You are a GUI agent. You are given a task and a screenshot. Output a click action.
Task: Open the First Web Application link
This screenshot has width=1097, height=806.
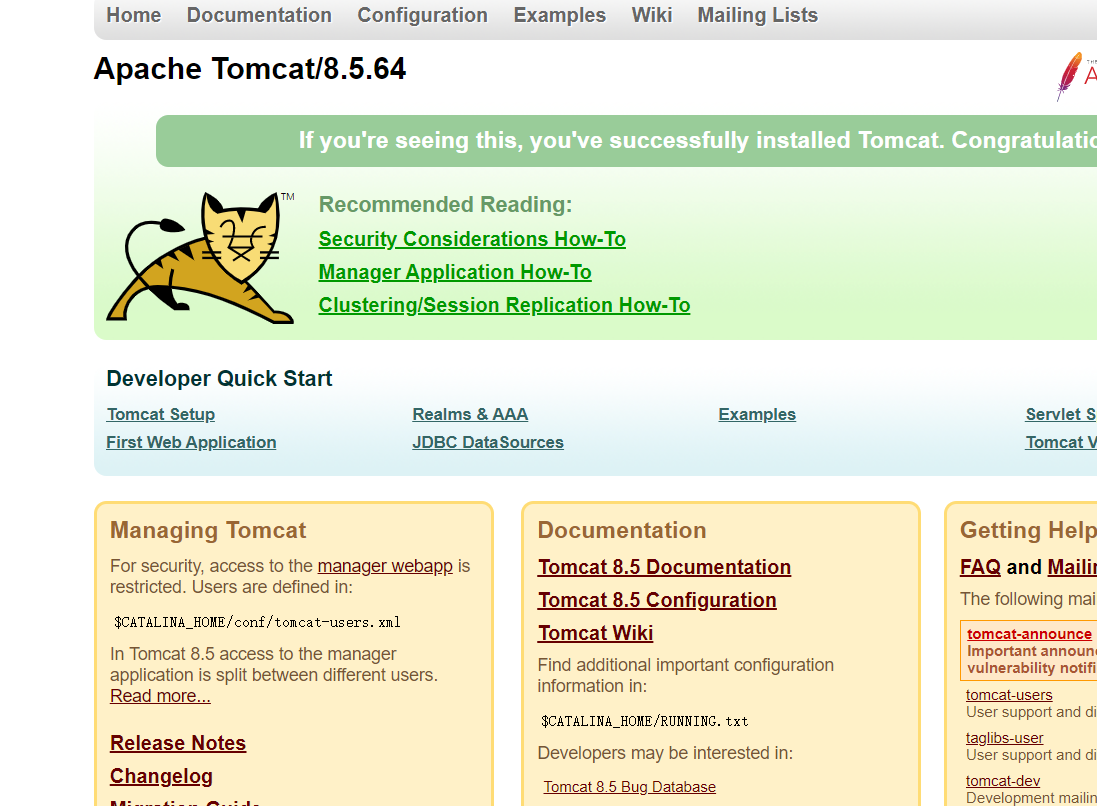tap(191, 442)
